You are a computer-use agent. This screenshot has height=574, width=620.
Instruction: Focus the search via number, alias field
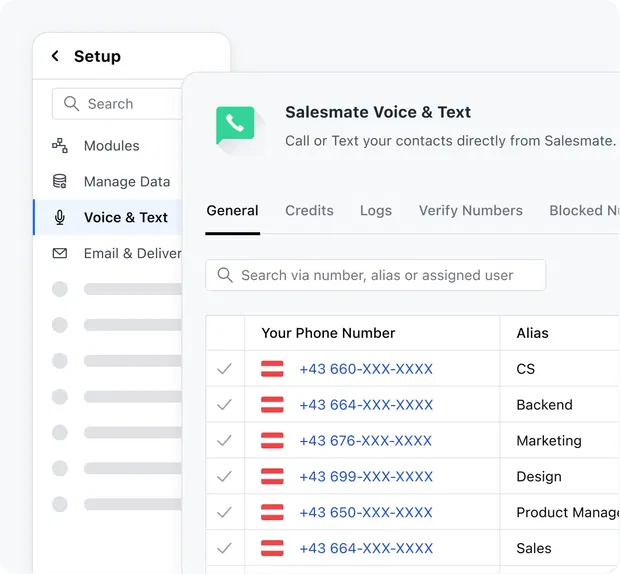(376, 275)
